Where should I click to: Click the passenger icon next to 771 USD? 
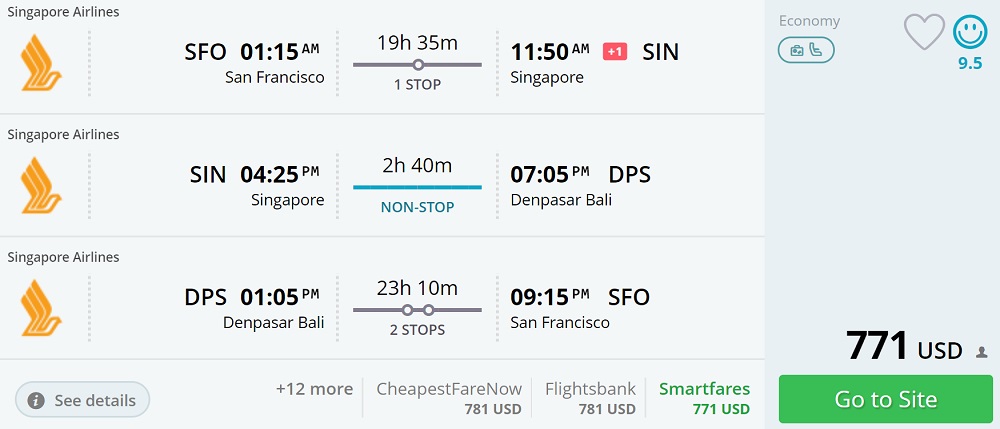point(981,352)
